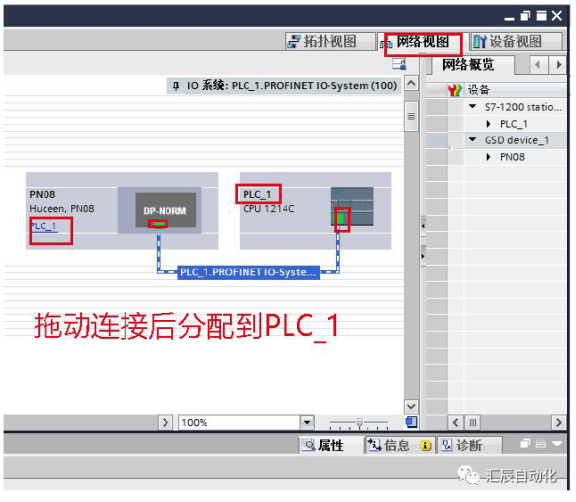Select the DP-NORM module image
The image size is (576, 502).
[x=166, y=210]
